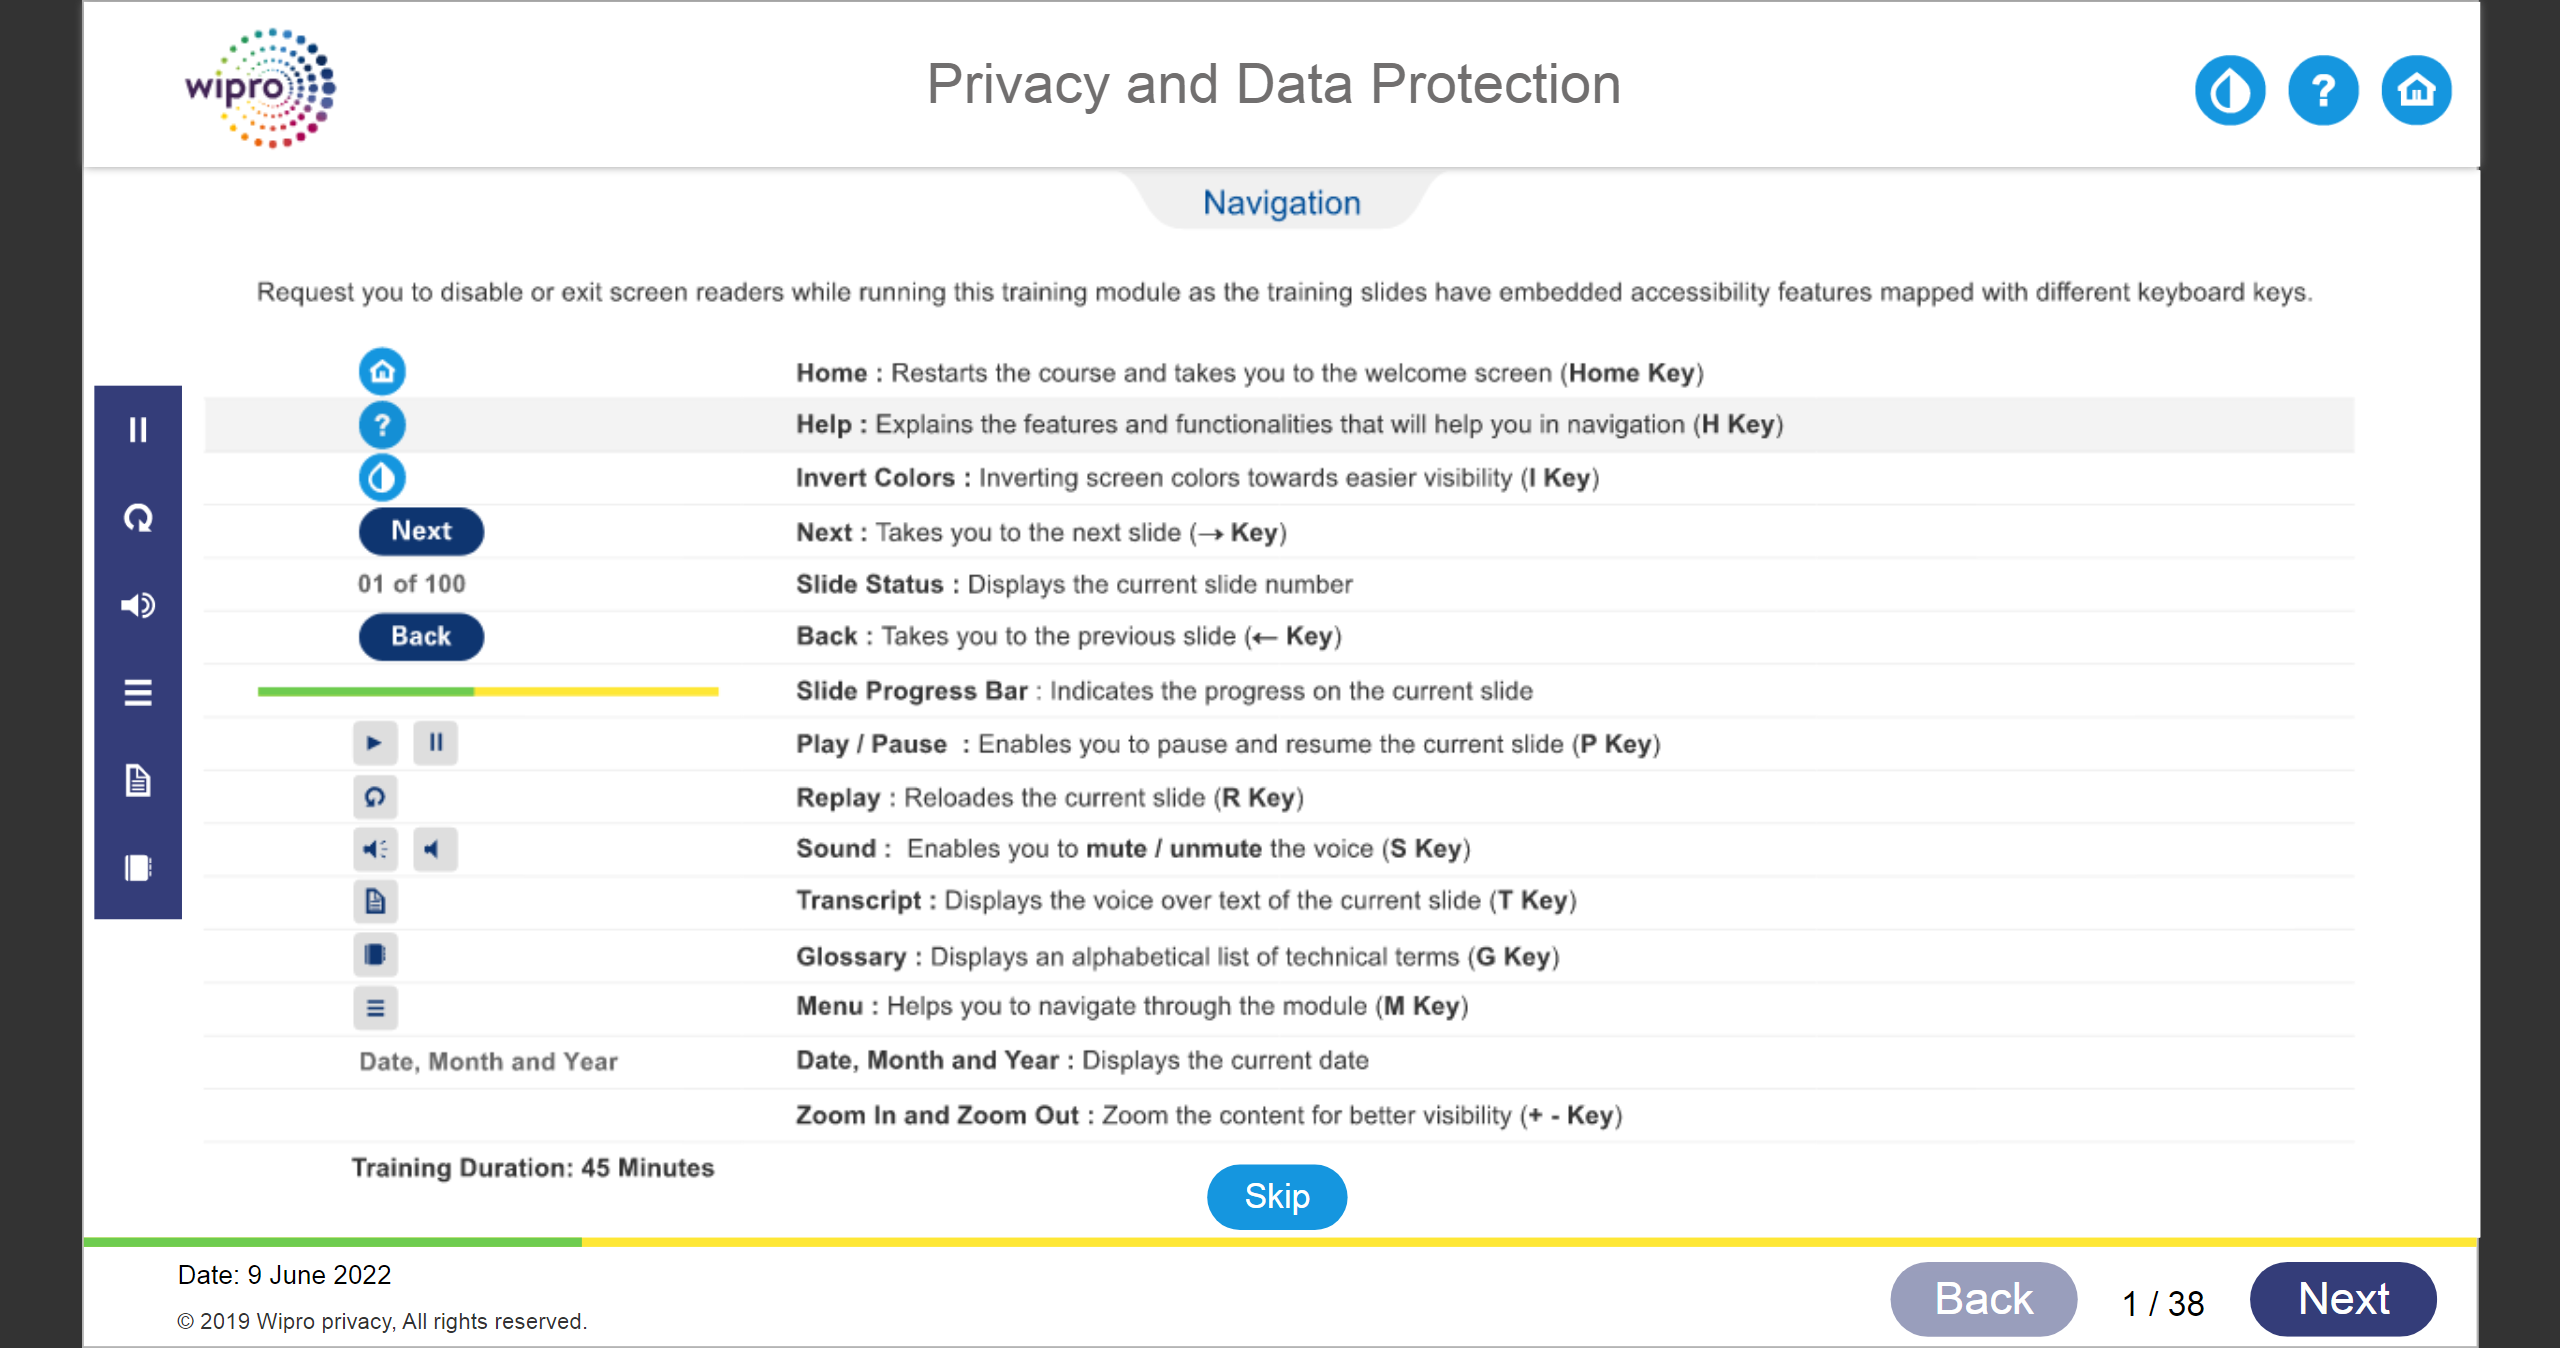Image resolution: width=2560 pixels, height=1348 pixels.
Task: Open the Glossary from sidebar book icon
Action: [138, 867]
